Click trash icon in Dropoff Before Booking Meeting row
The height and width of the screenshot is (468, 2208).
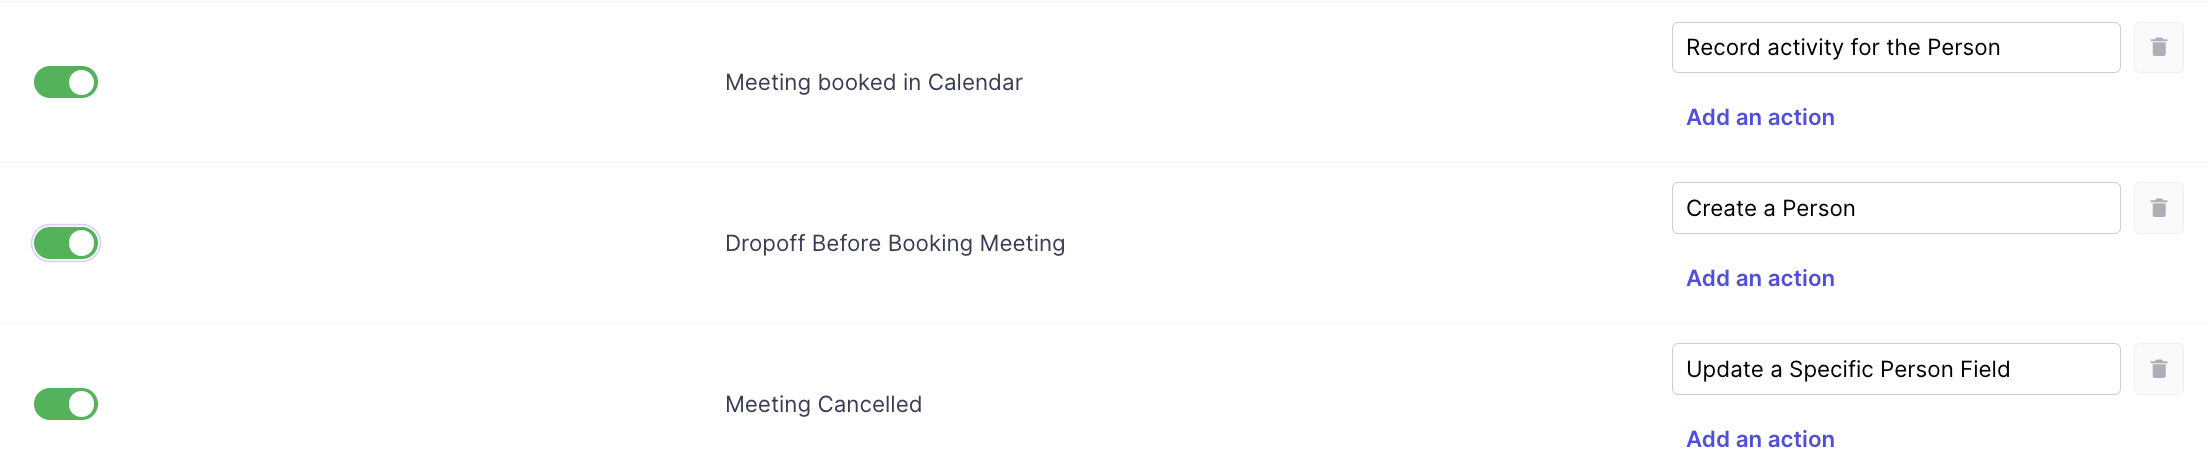tap(2158, 208)
